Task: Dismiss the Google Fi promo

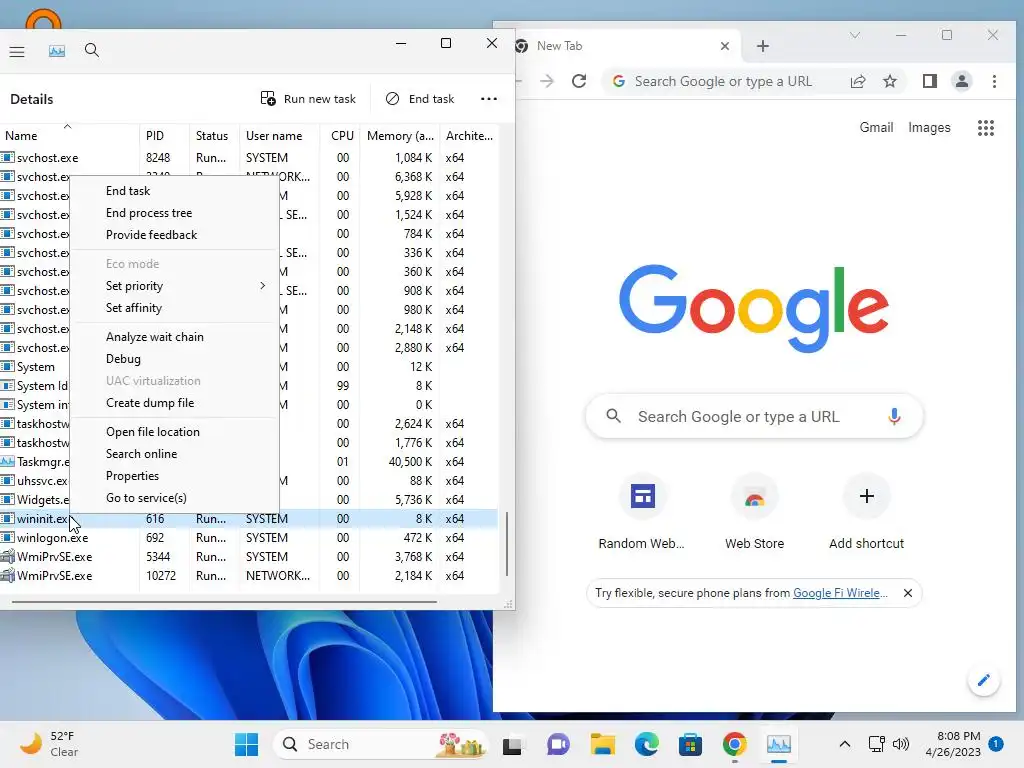Action: click(x=908, y=593)
